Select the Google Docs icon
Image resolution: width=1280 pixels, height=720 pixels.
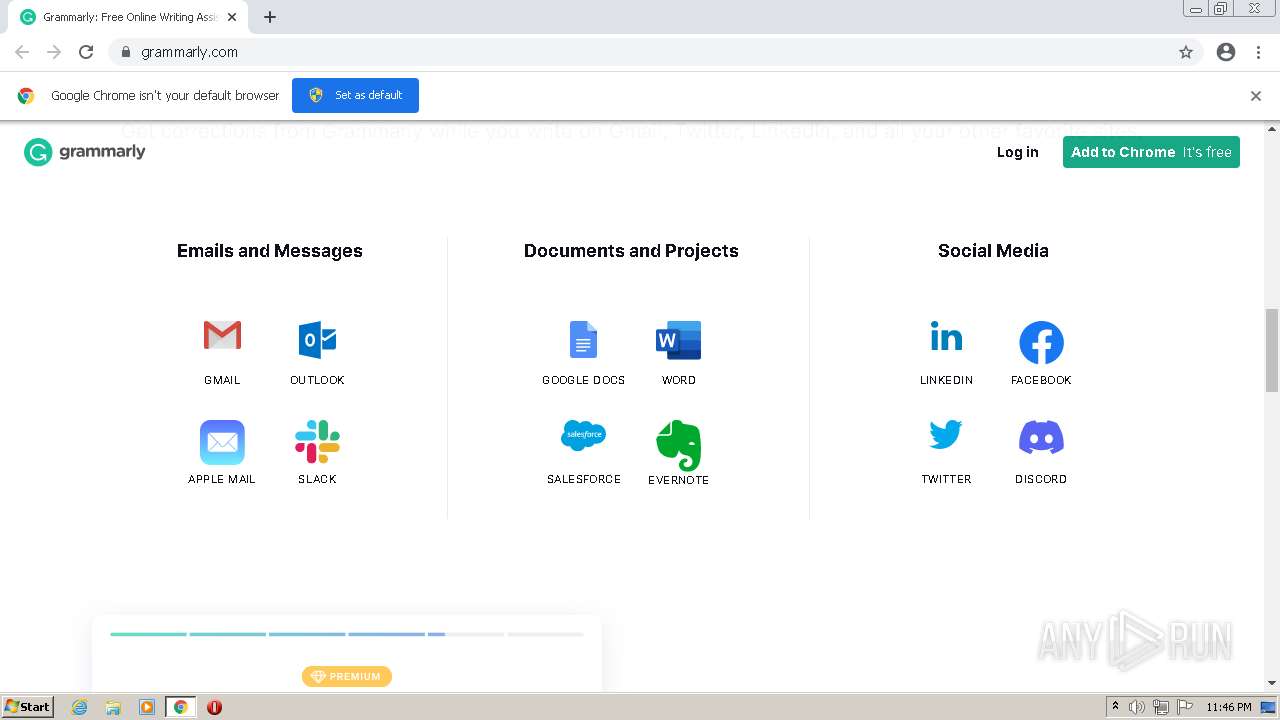[583, 340]
